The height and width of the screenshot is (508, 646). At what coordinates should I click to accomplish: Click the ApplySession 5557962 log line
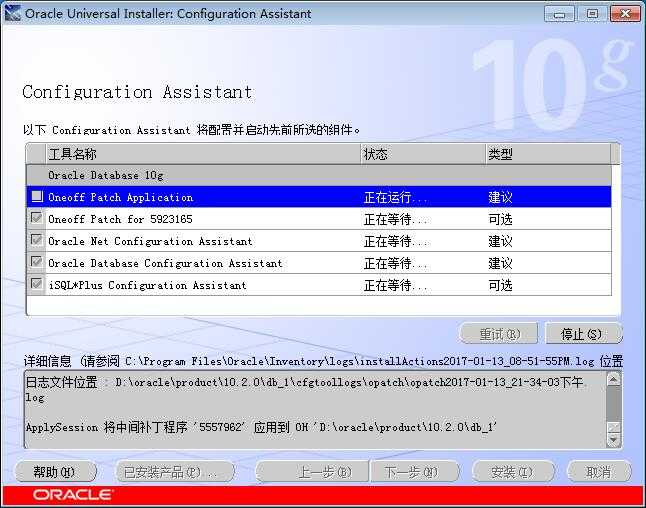(261, 427)
